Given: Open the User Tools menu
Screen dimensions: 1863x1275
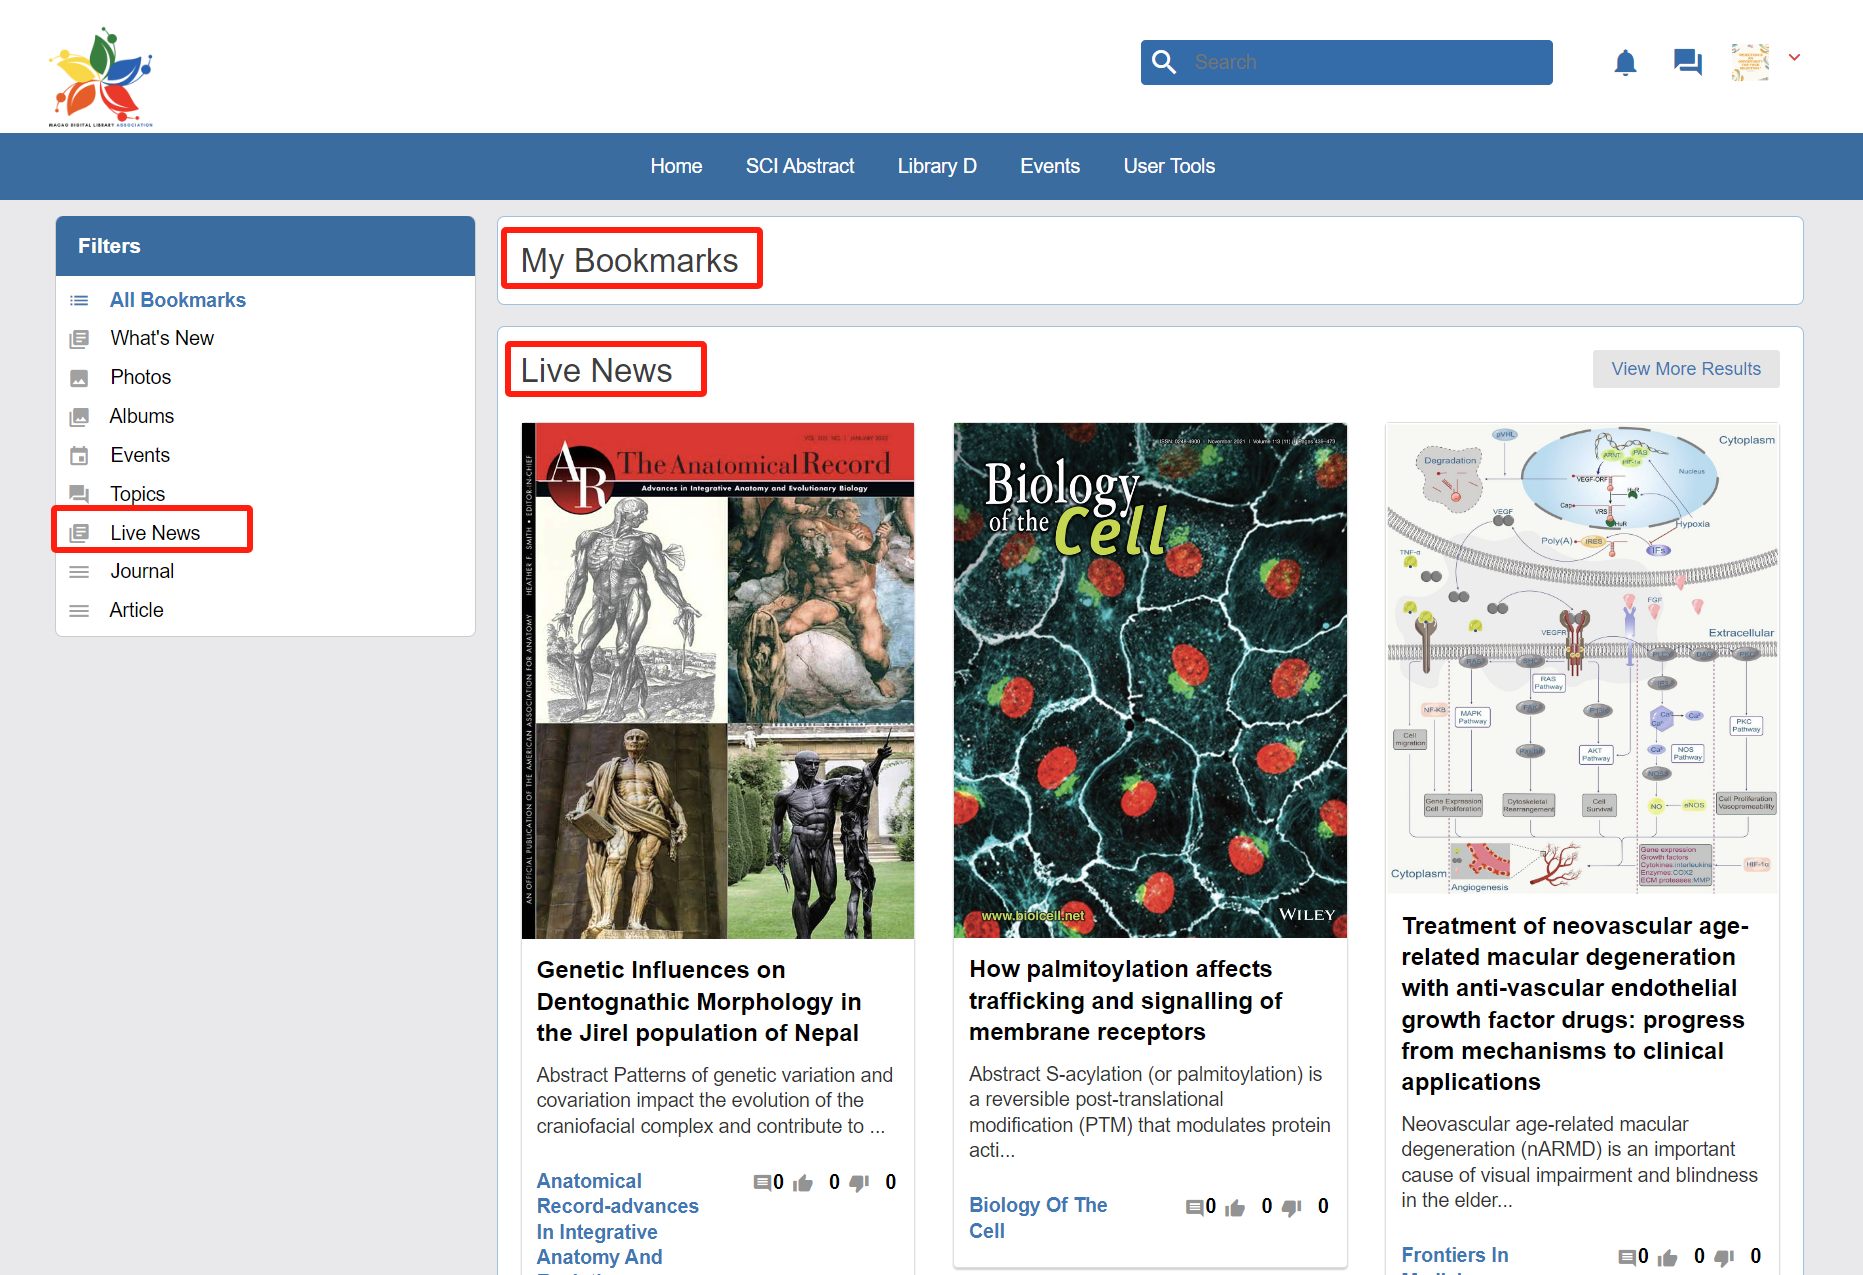Looking at the screenshot, I should click(x=1168, y=166).
